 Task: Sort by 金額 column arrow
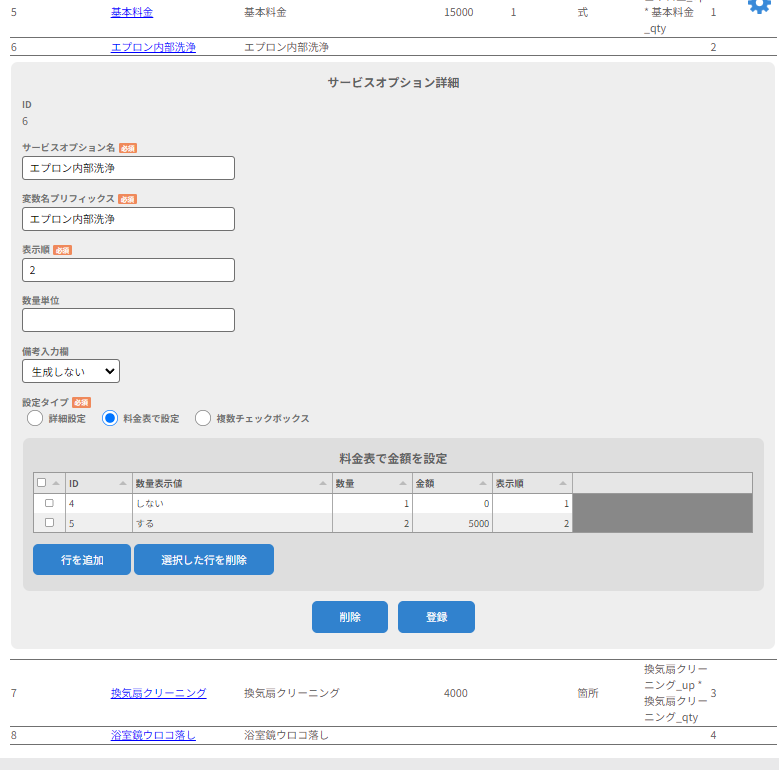(x=483, y=483)
